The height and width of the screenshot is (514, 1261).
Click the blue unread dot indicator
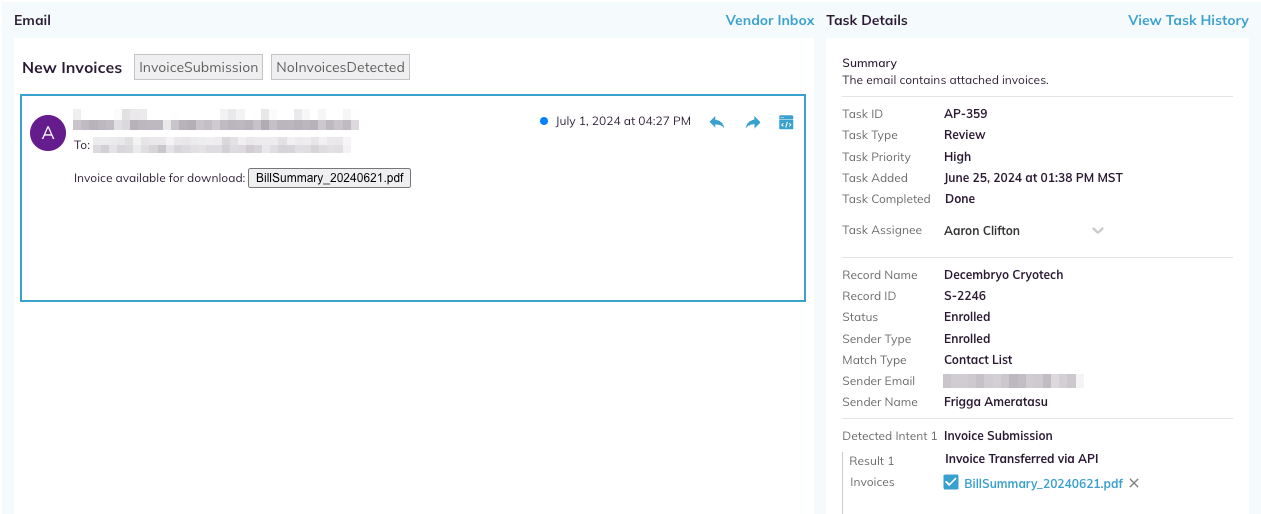(544, 121)
